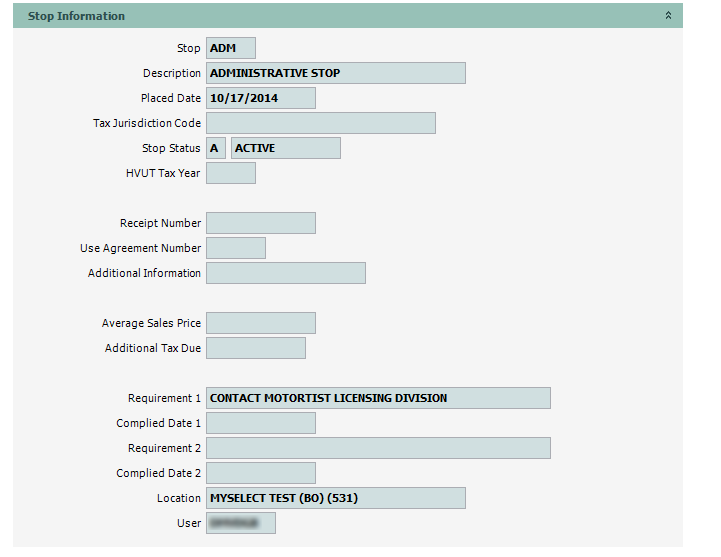The width and height of the screenshot is (721, 557).
Task: Click the Additional Information field
Action: 285,273
